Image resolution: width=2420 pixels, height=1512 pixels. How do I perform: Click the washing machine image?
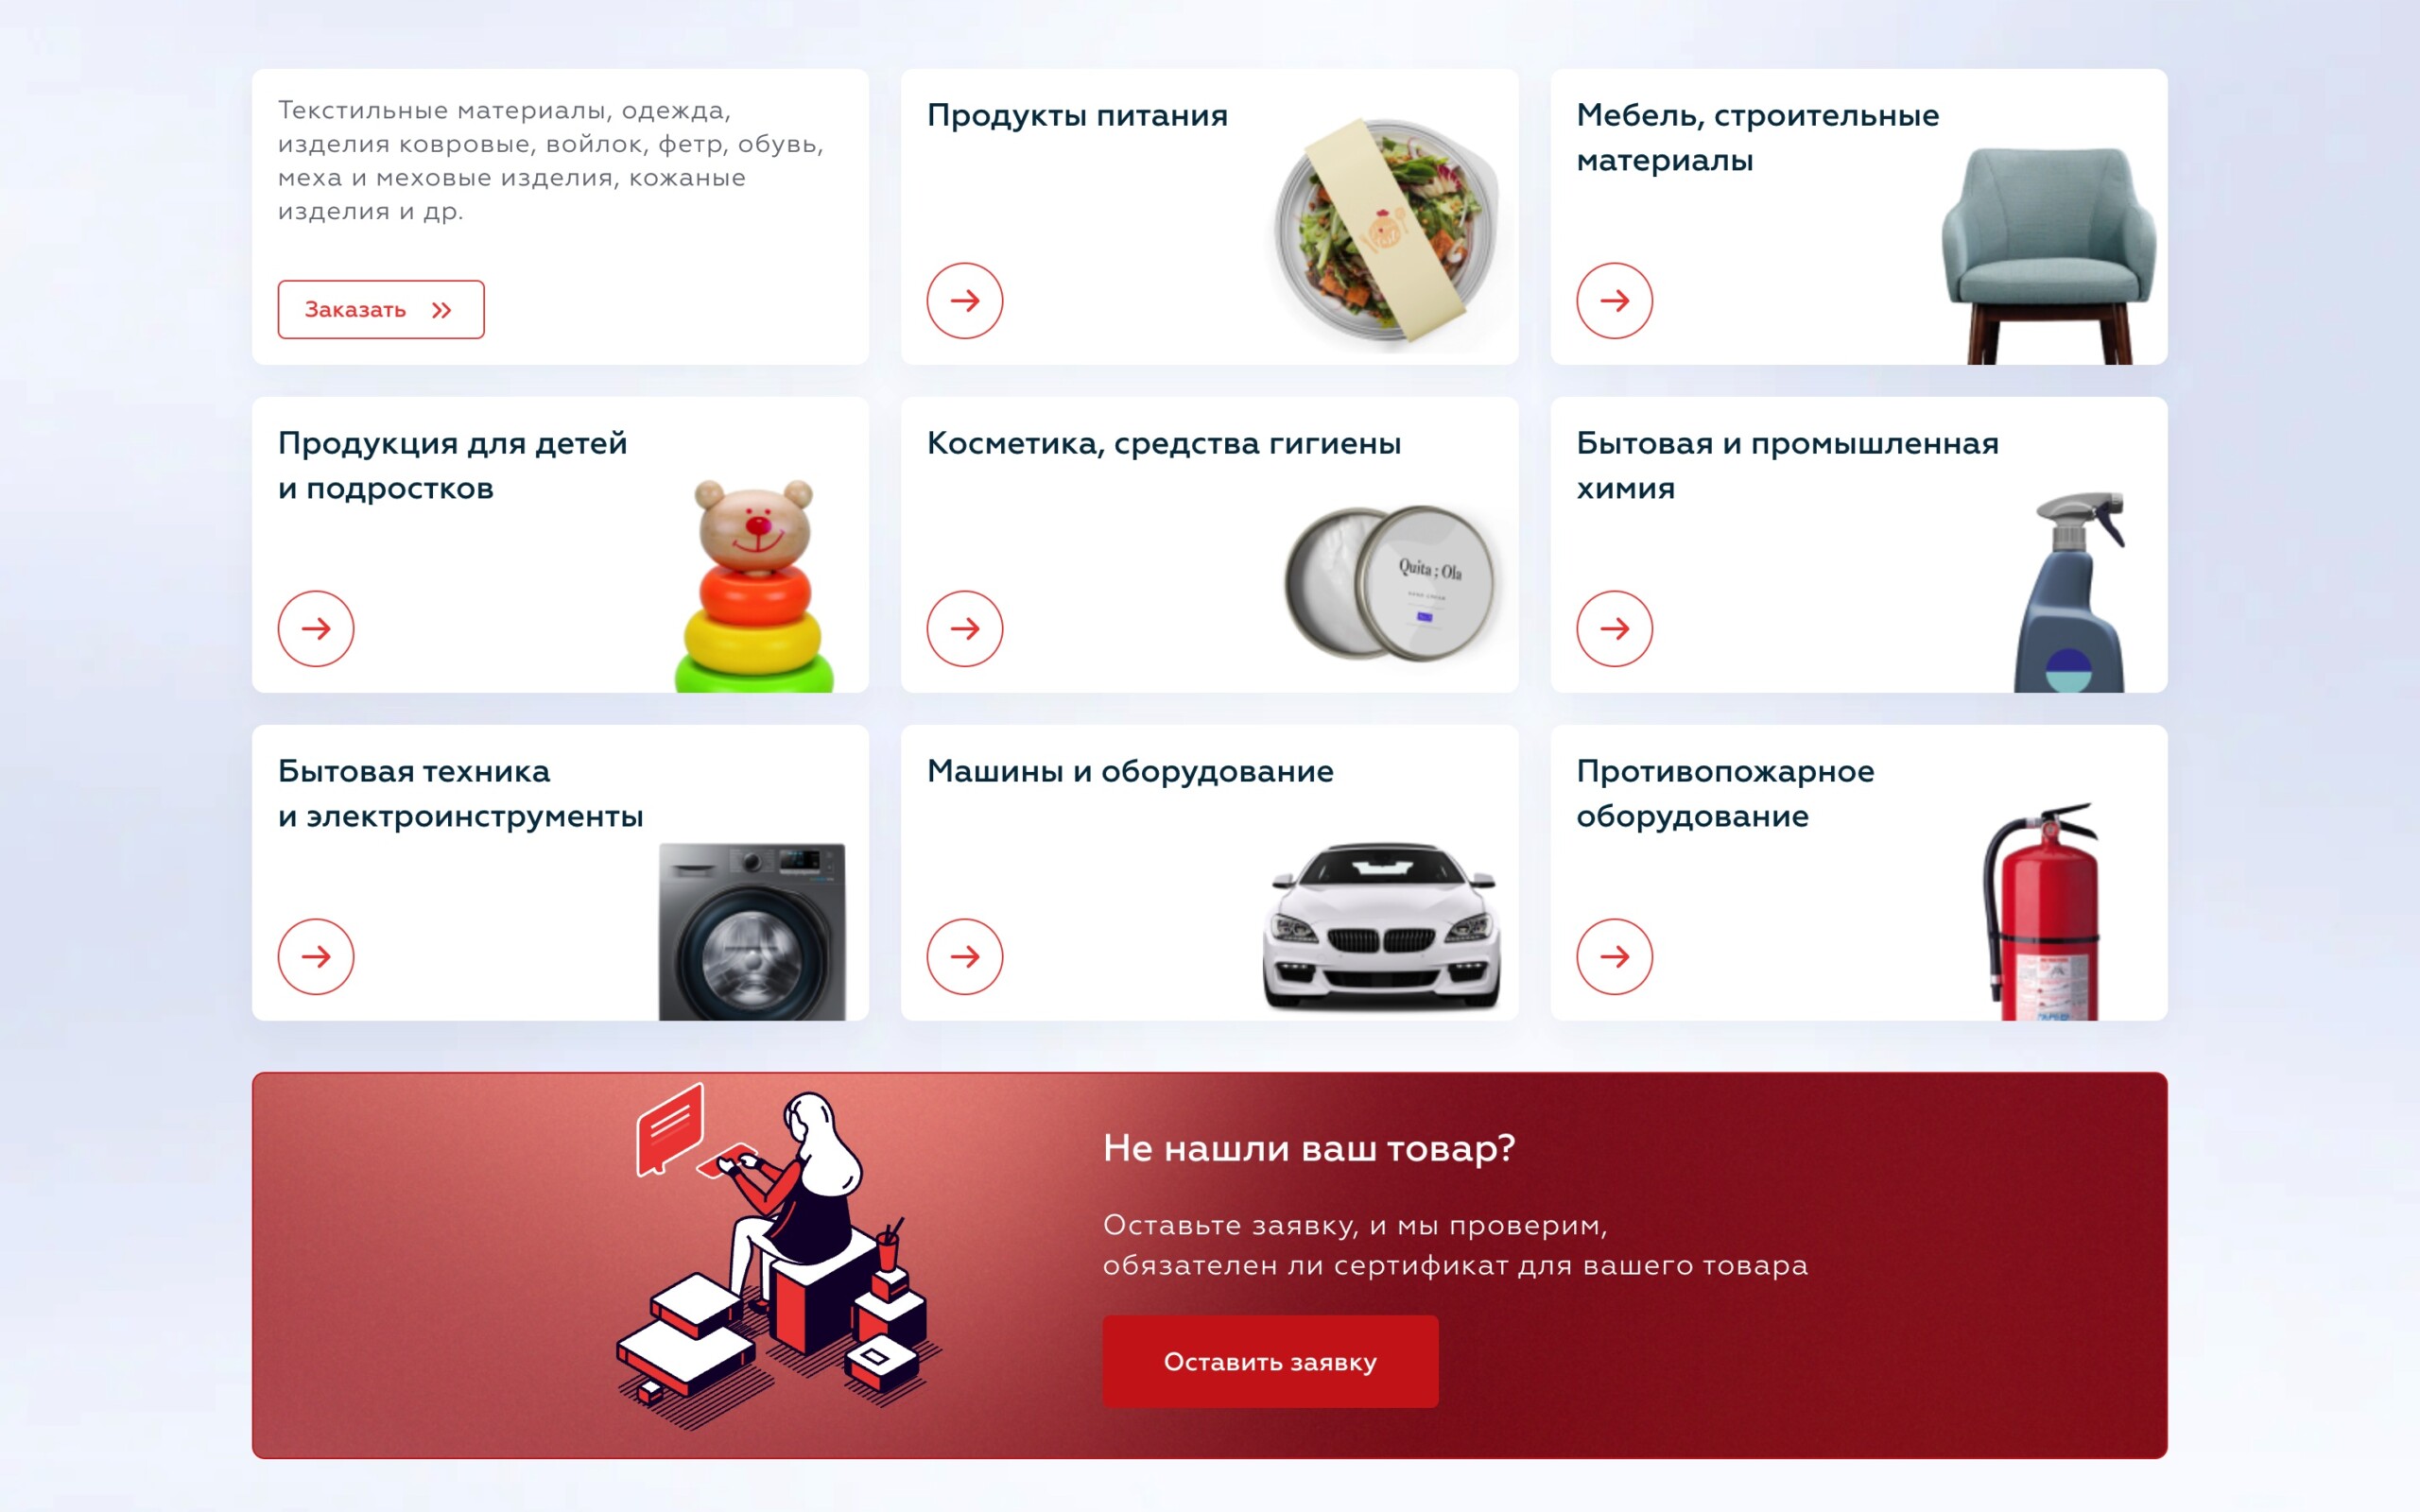(752, 931)
